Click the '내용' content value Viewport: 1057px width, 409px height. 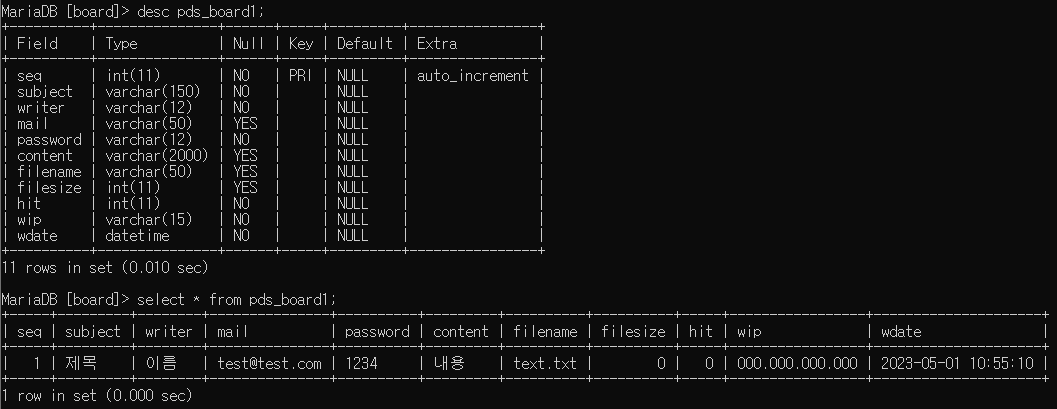tap(449, 364)
